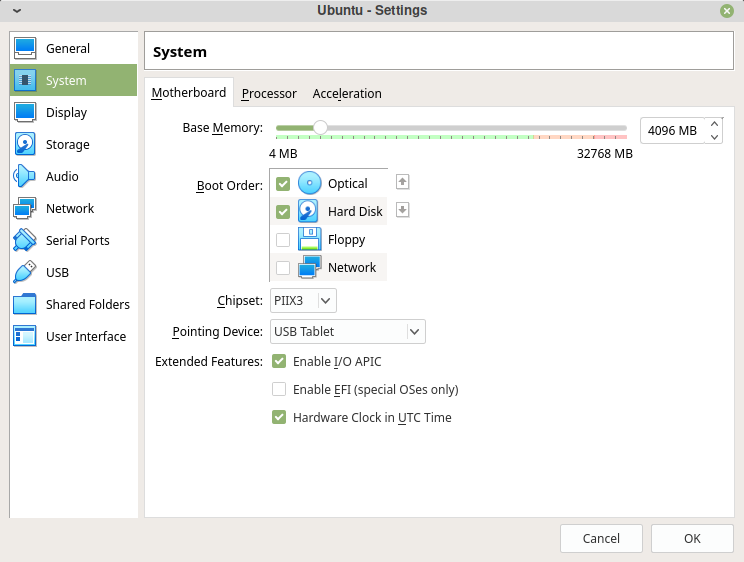This screenshot has height=562, width=744.
Task: Click the Serial Ports connector icon
Action: [x=25, y=240]
